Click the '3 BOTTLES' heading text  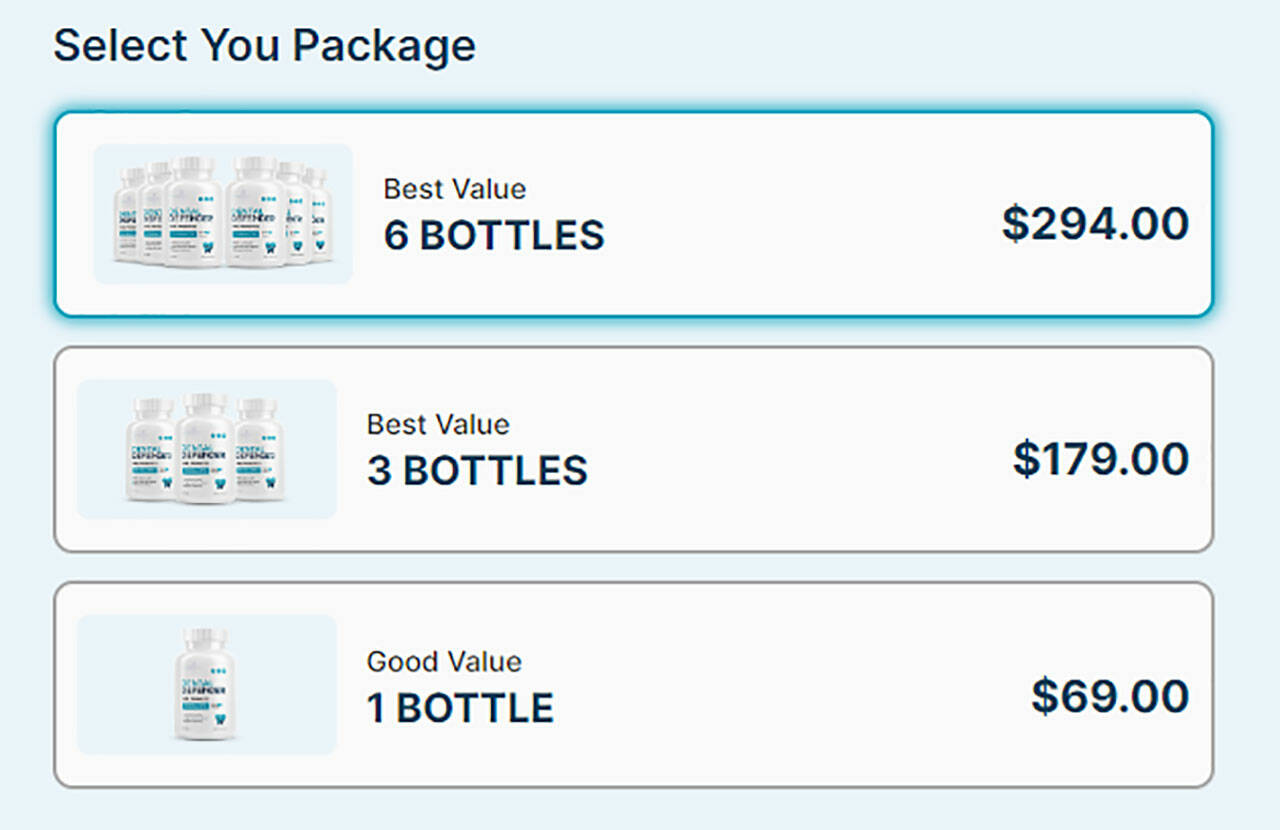click(x=477, y=471)
